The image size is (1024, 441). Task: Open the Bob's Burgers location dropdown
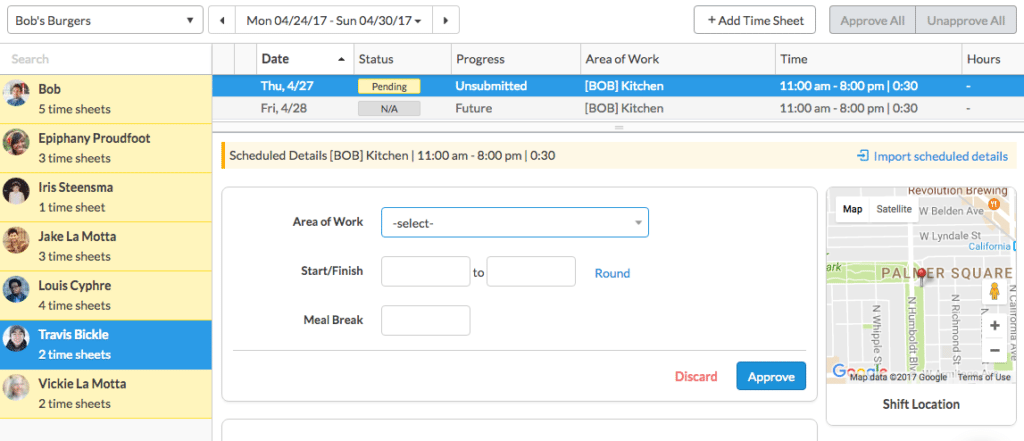coord(104,20)
